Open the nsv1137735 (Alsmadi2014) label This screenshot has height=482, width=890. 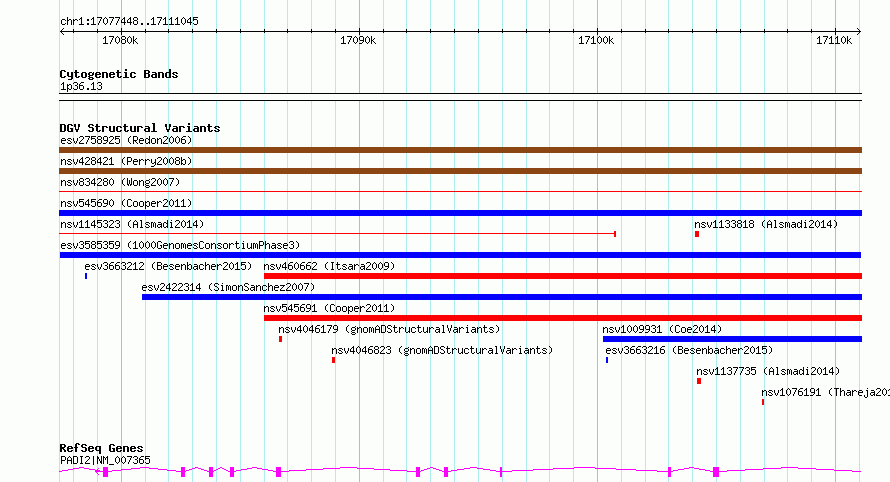(x=768, y=371)
